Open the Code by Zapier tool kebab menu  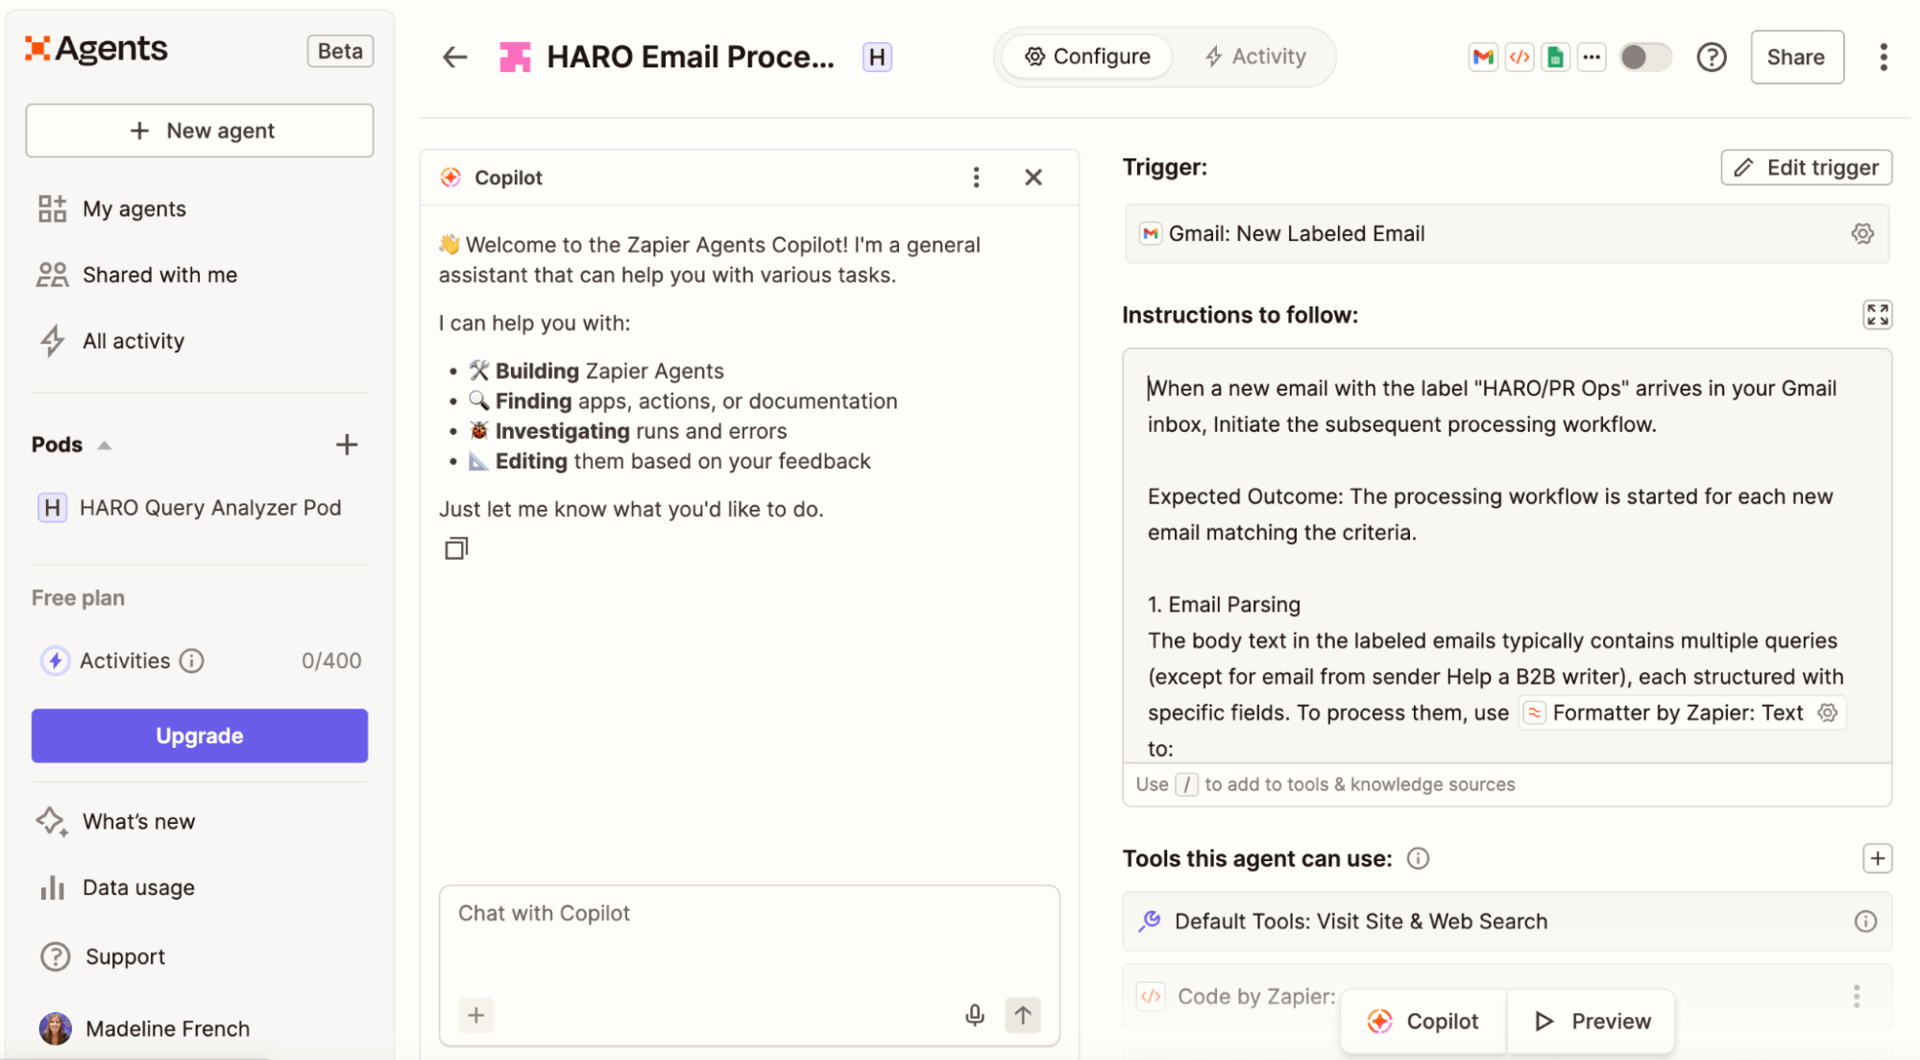pyautogui.click(x=1856, y=996)
